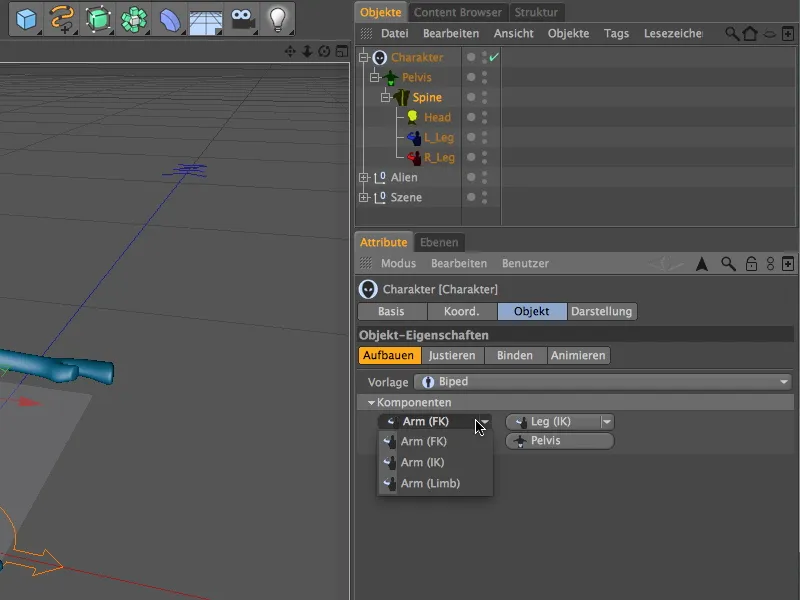Click the Attribute manager up arrow icon
The image size is (800, 600).
[x=702, y=264]
